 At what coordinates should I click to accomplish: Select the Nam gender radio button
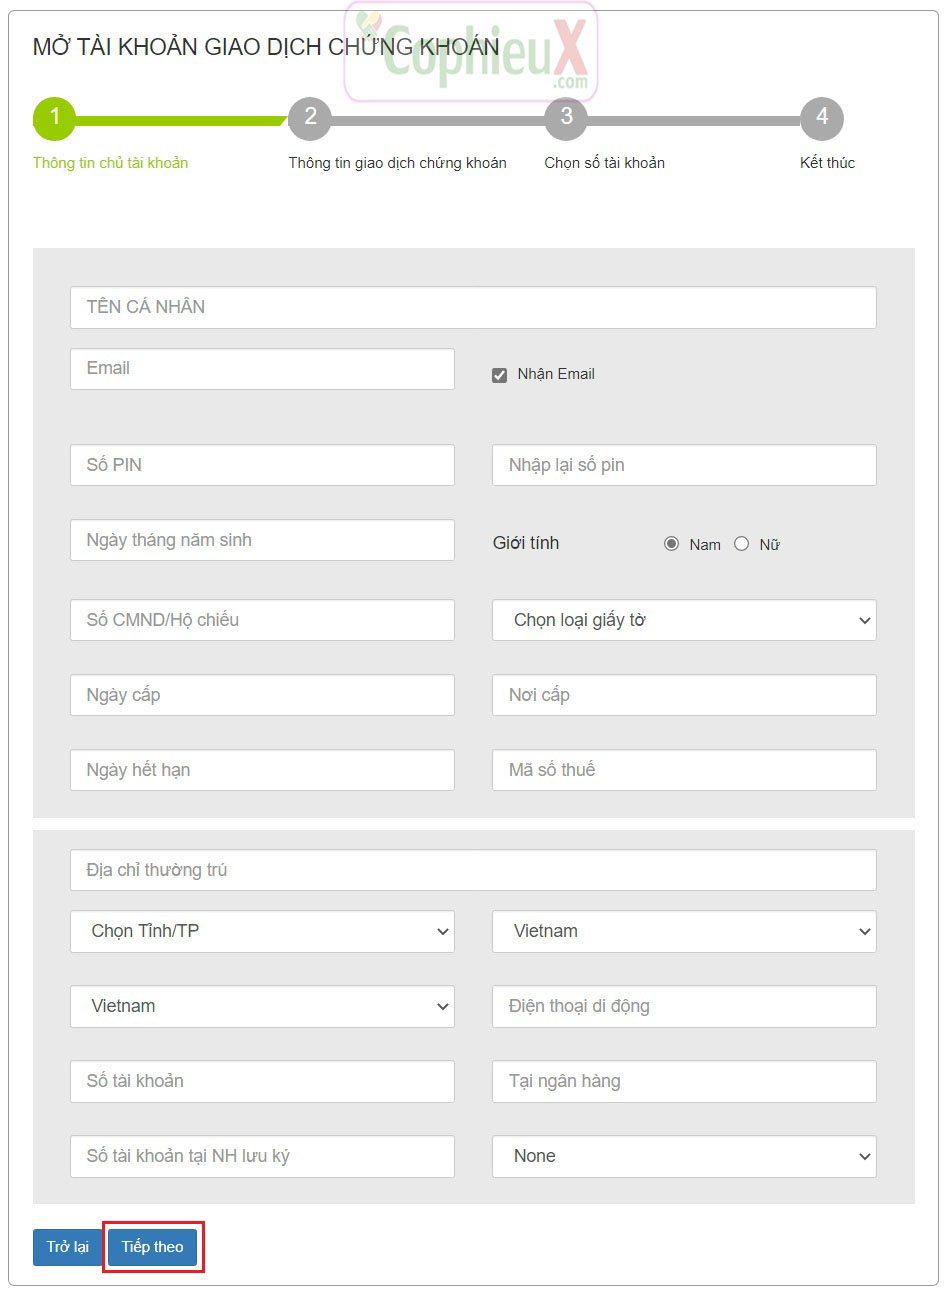pyautogui.click(x=671, y=544)
